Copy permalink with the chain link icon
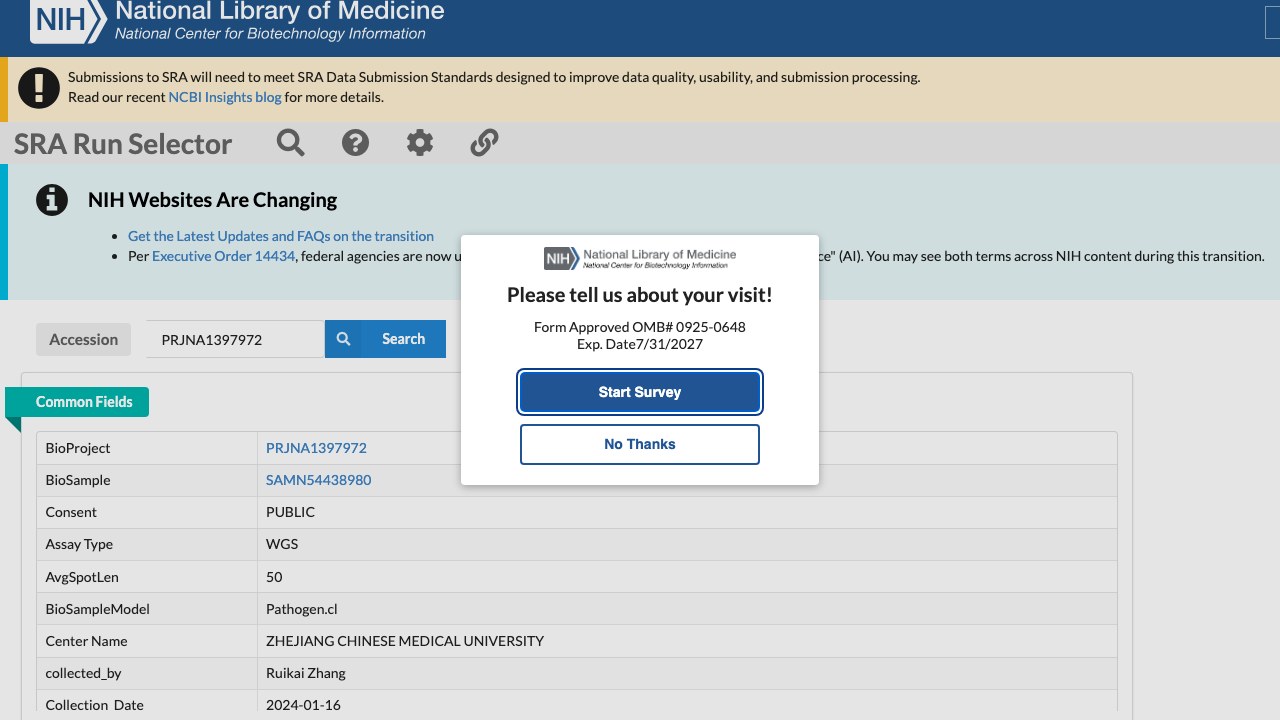The height and width of the screenshot is (720, 1280). pyautogui.click(x=484, y=143)
